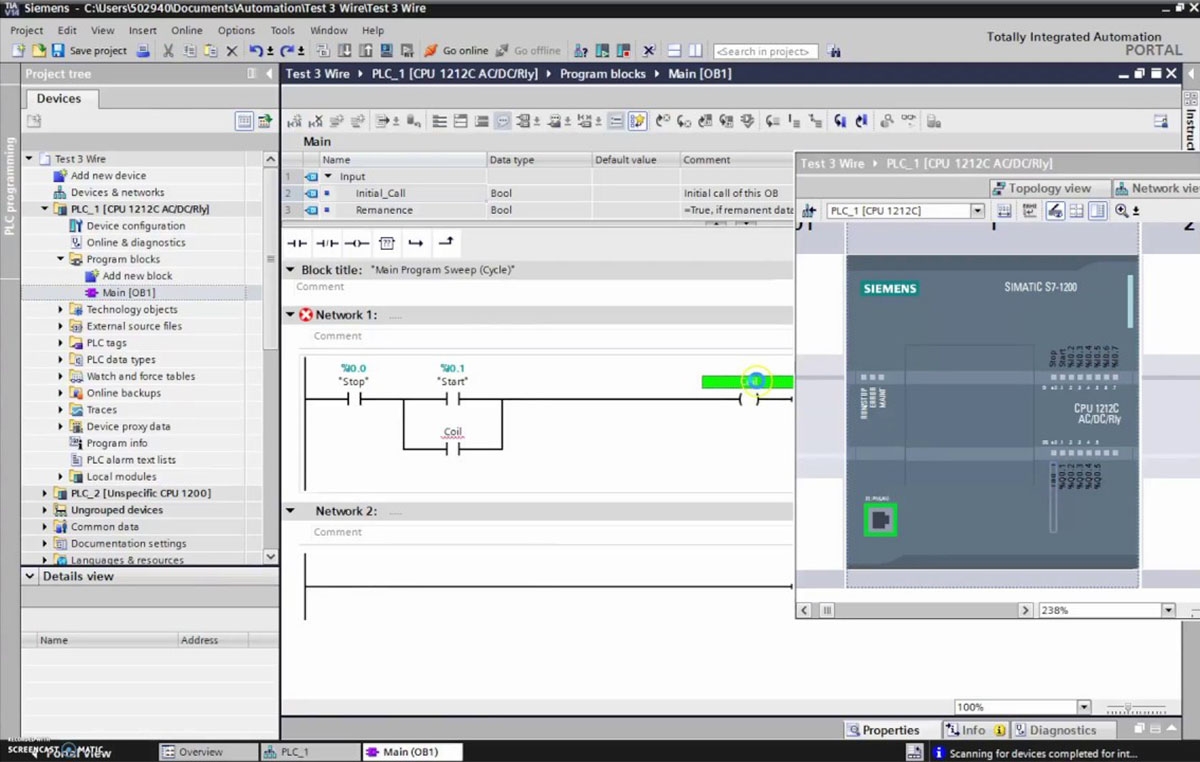Click the Undo arrow icon

tap(256, 51)
